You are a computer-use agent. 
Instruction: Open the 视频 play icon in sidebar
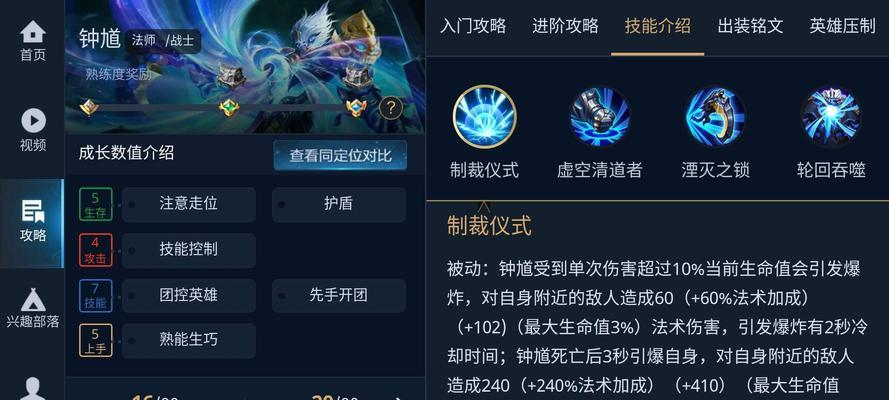click(x=33, y=121)
